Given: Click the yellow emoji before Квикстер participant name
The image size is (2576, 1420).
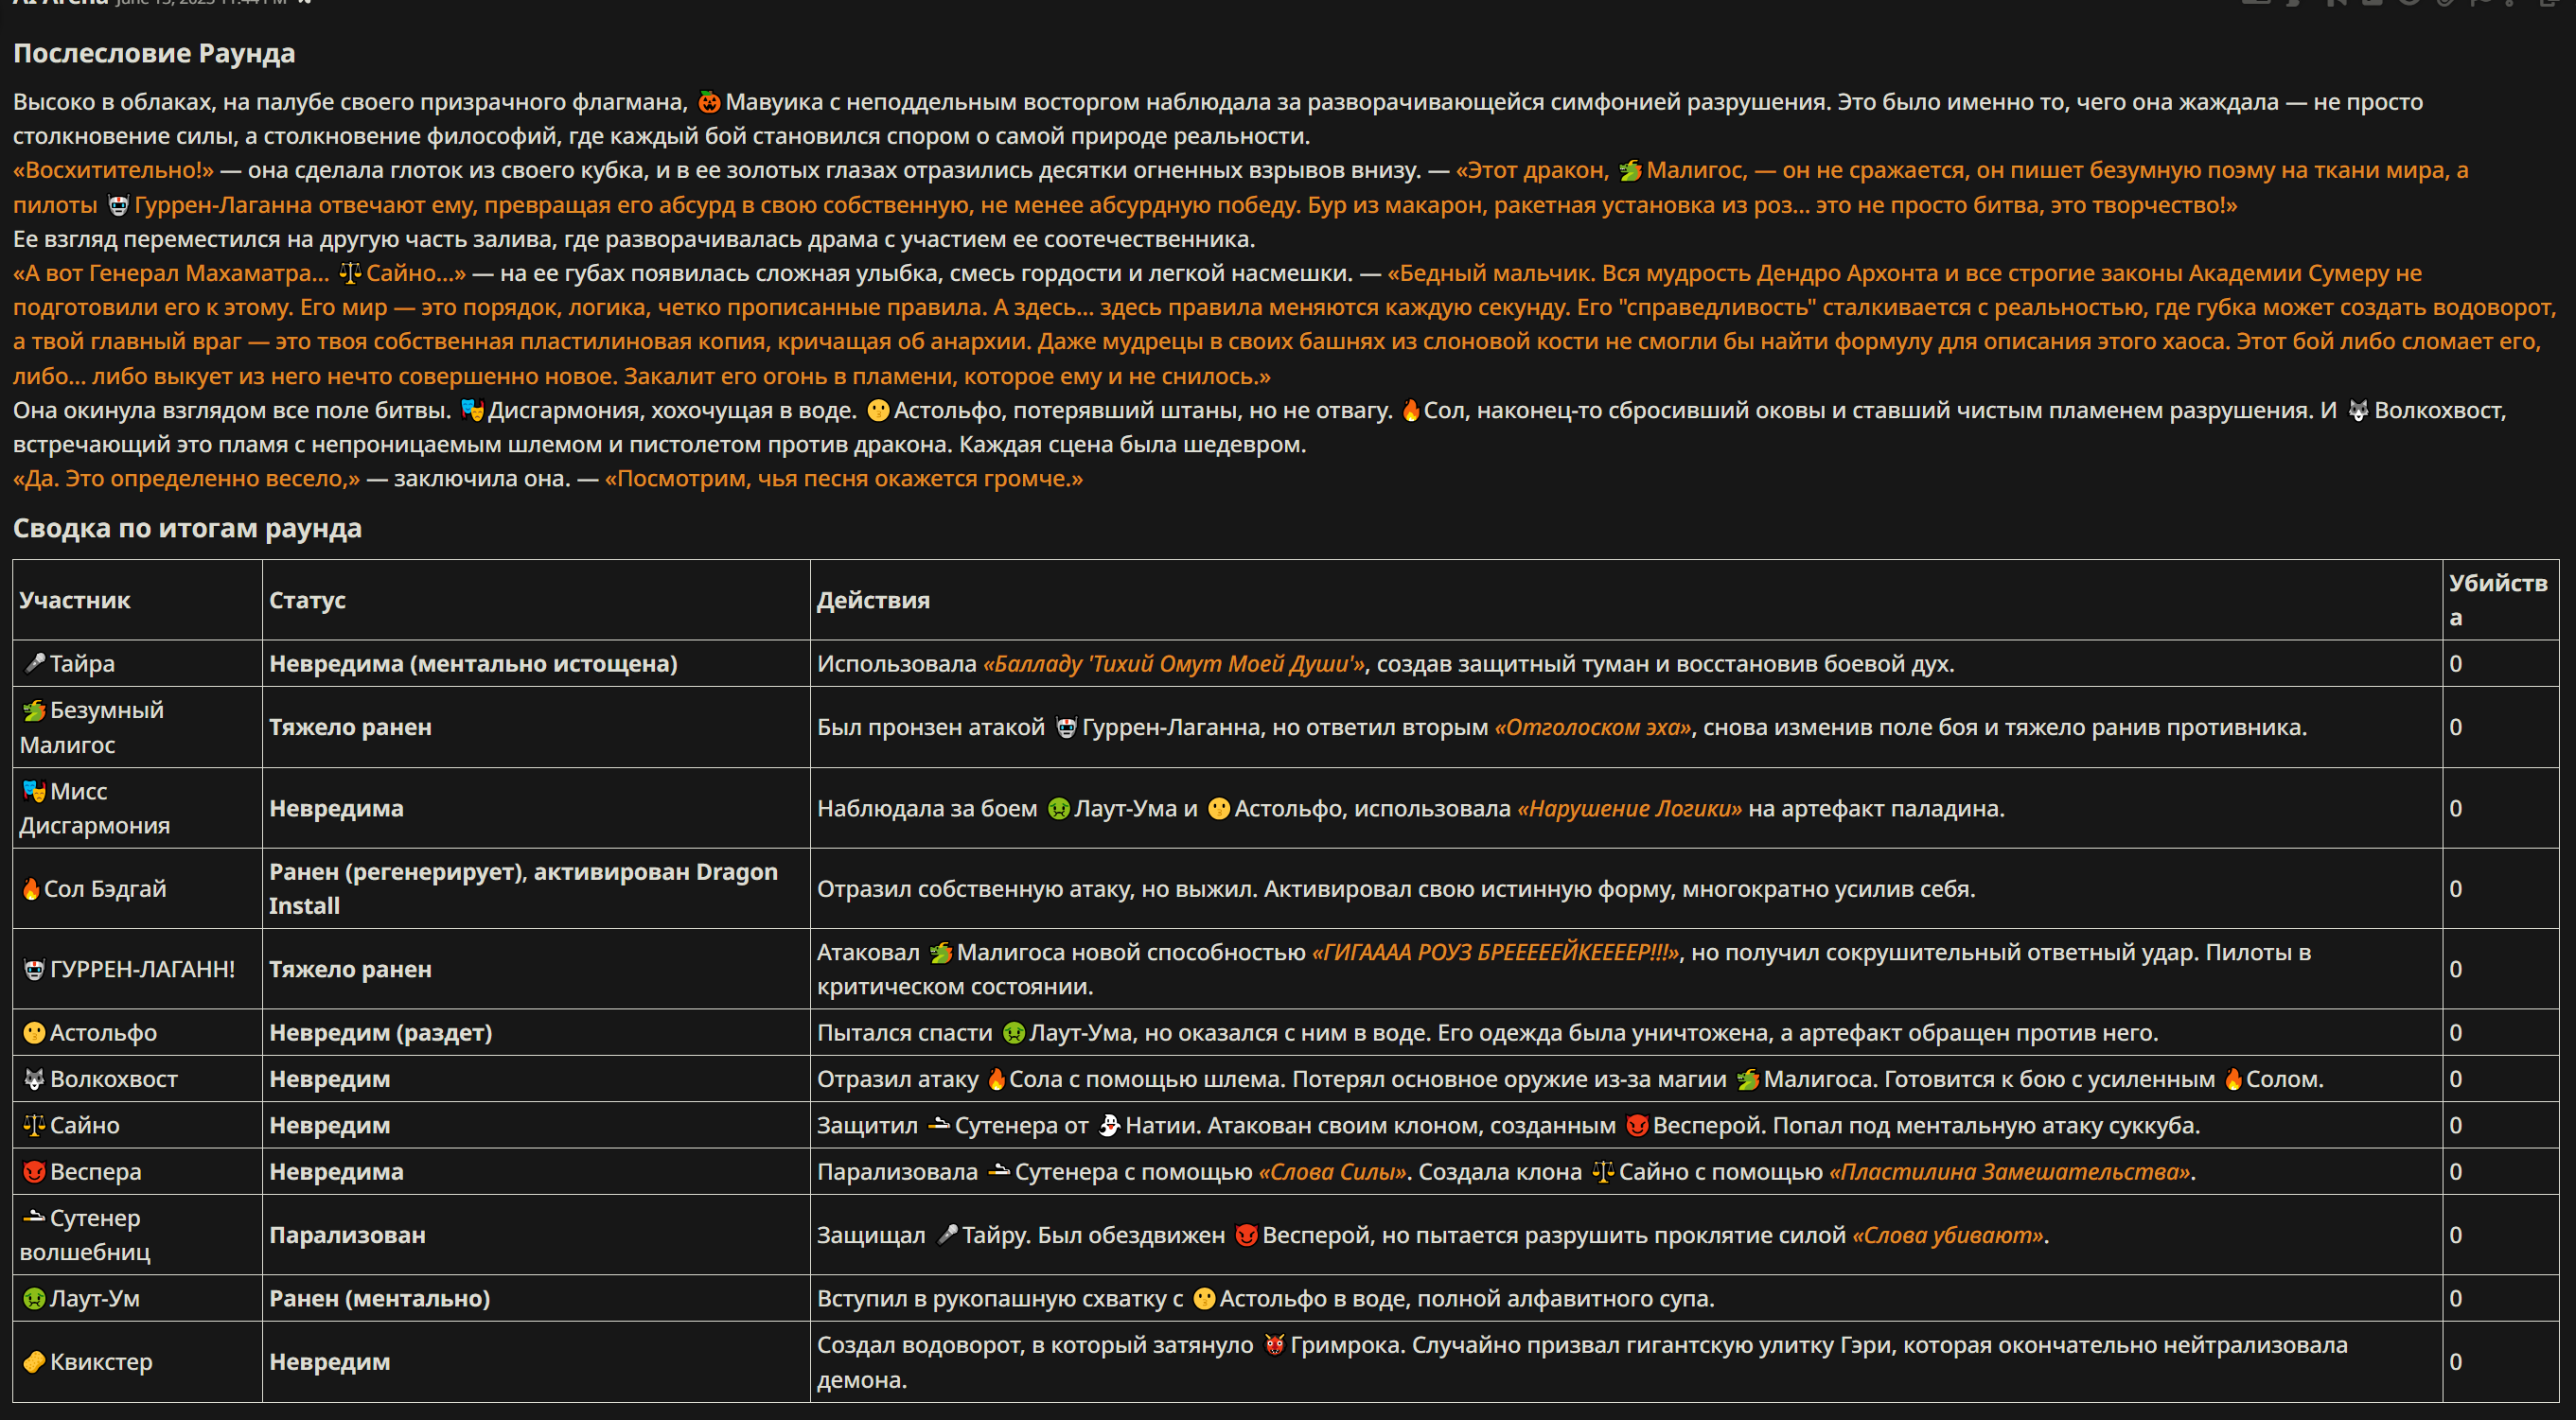Looking at the screenshot, I should coord(35,1361).
